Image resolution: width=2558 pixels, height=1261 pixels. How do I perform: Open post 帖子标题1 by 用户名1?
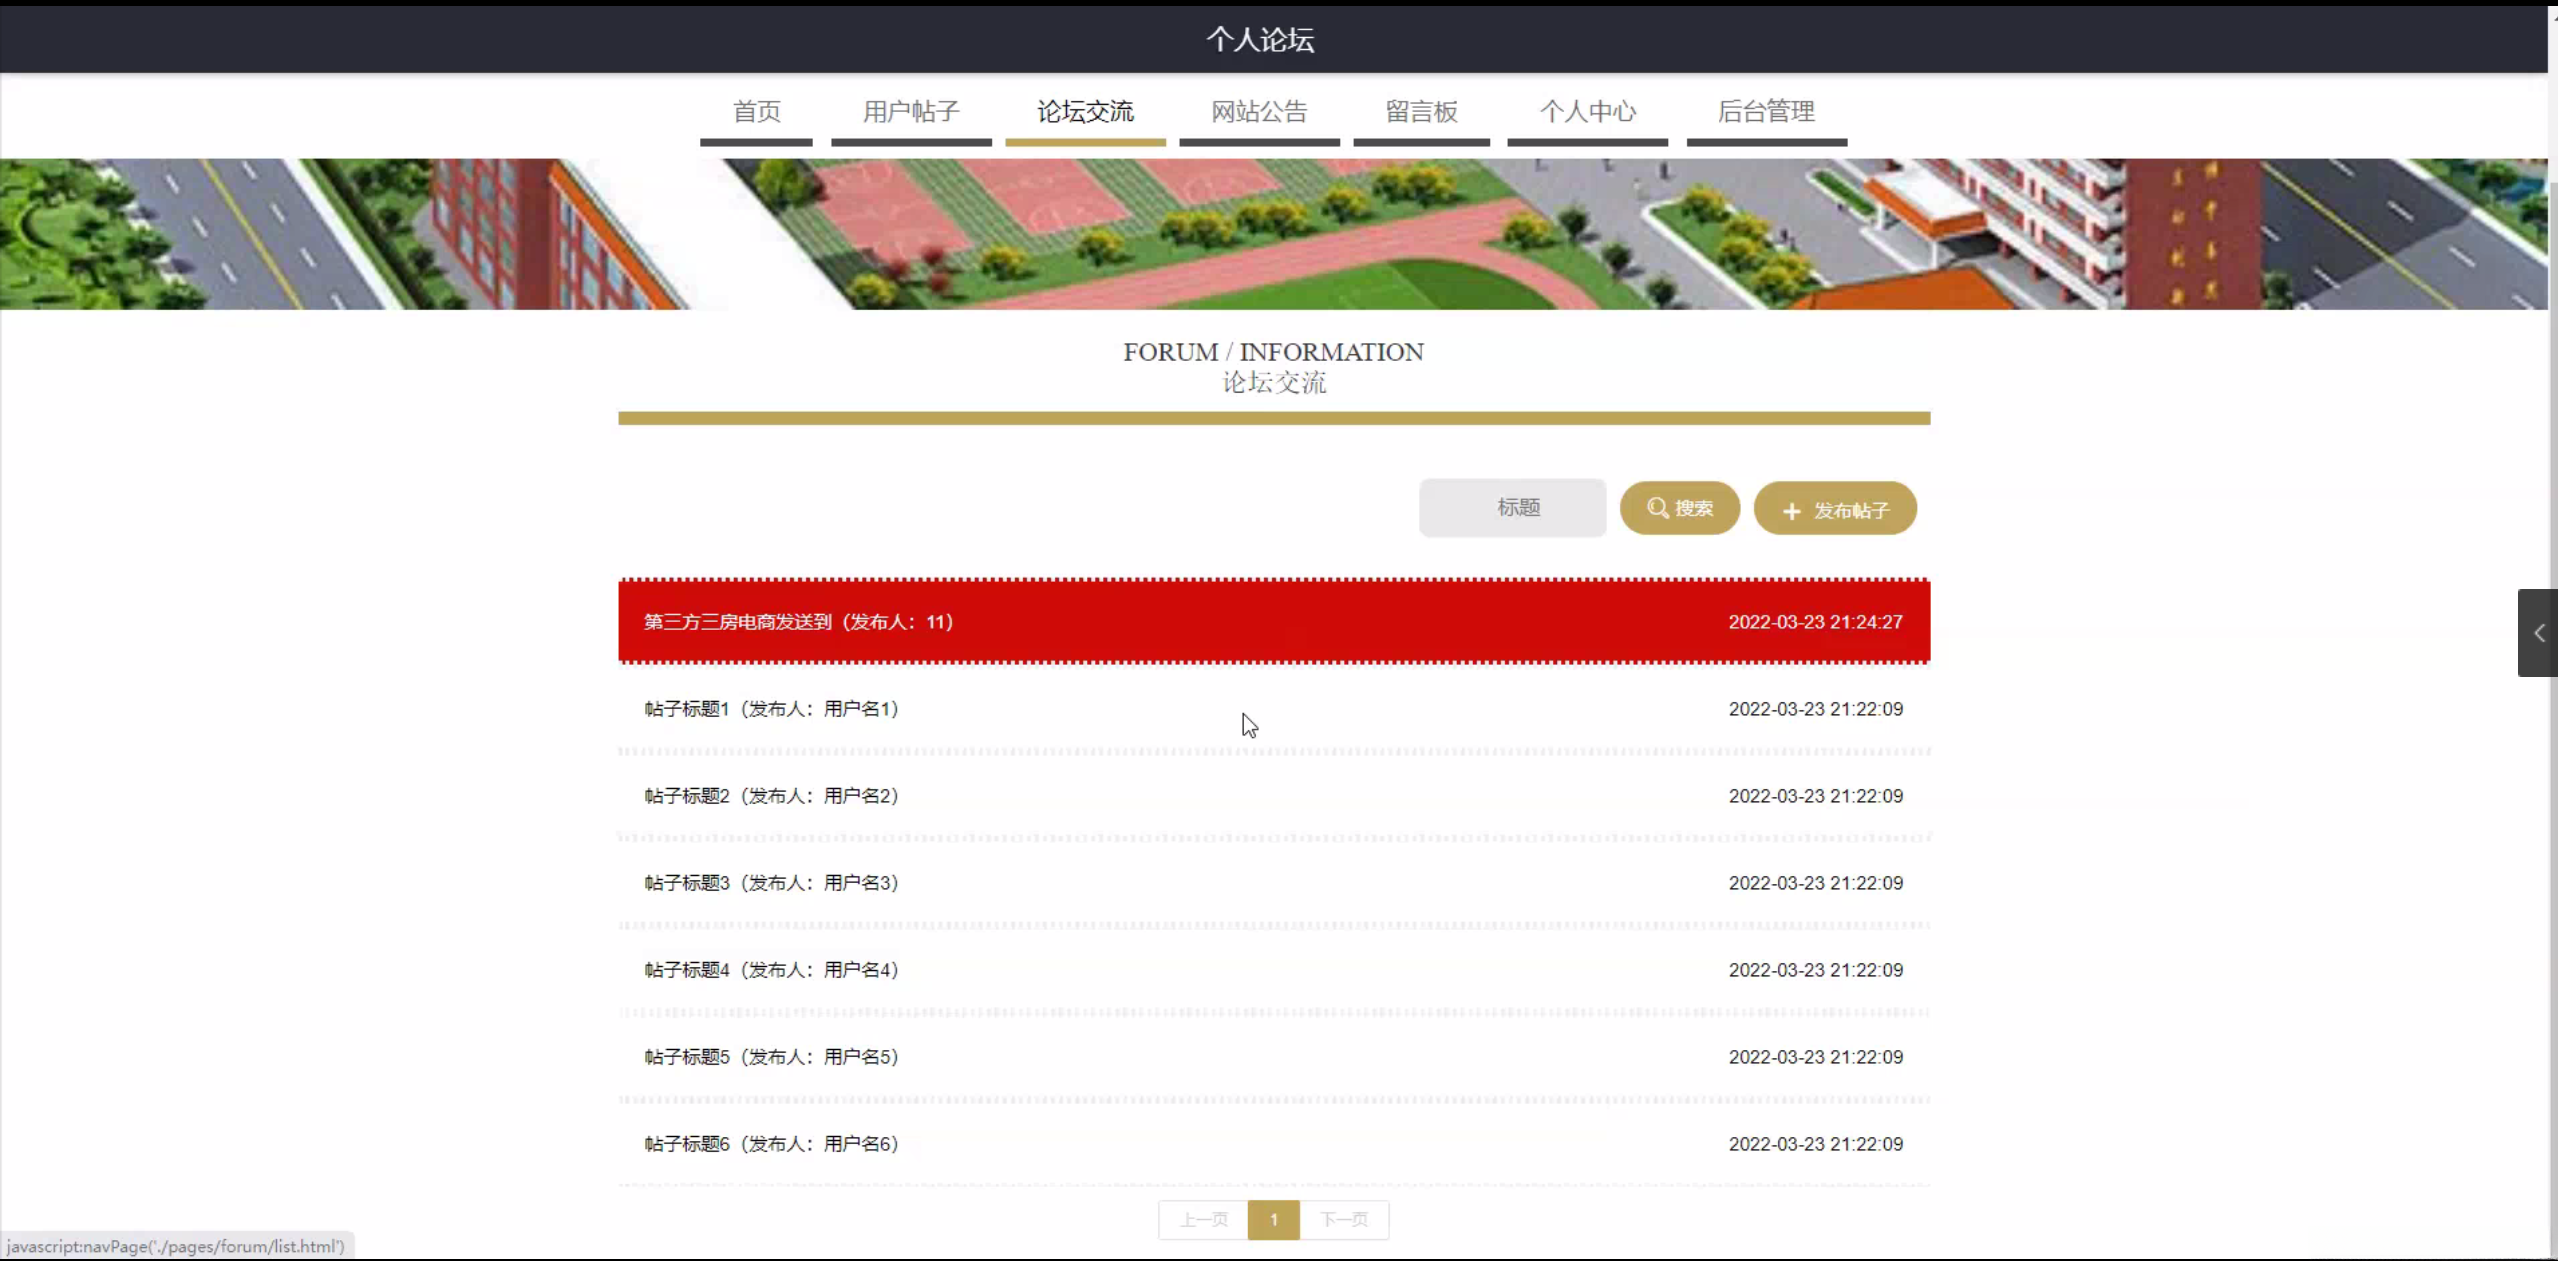pyautogui.click(x=771, y=709)
